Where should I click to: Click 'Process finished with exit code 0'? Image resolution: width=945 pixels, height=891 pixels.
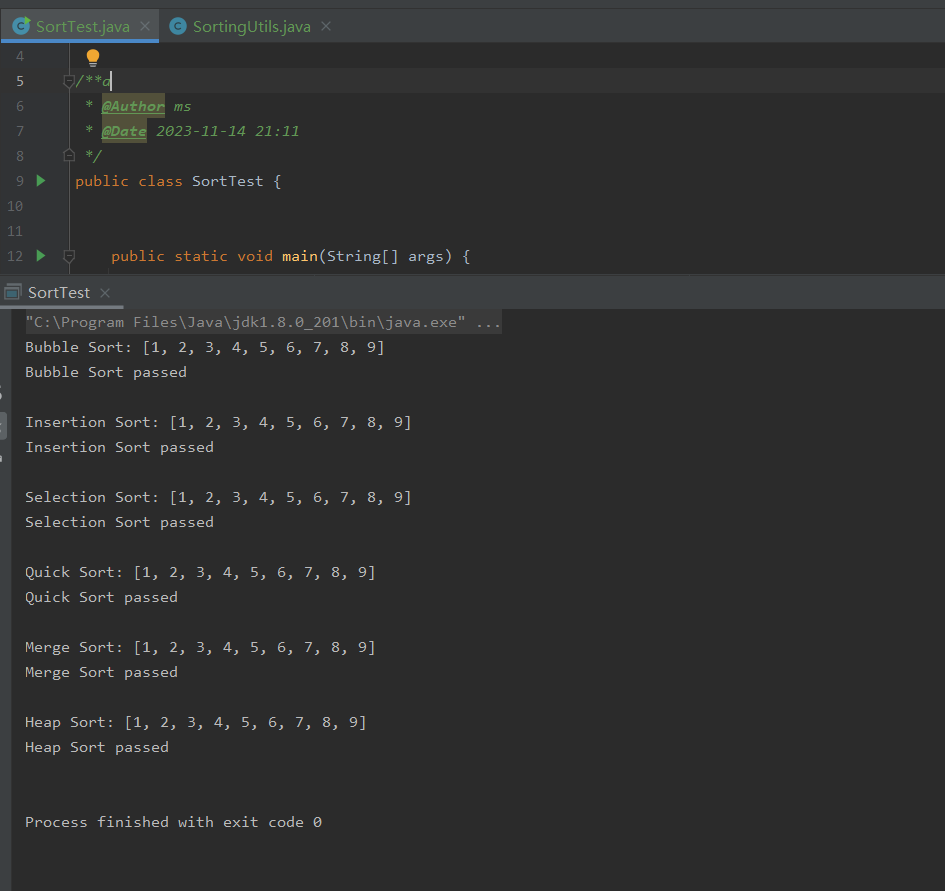(x=174, y=822)
